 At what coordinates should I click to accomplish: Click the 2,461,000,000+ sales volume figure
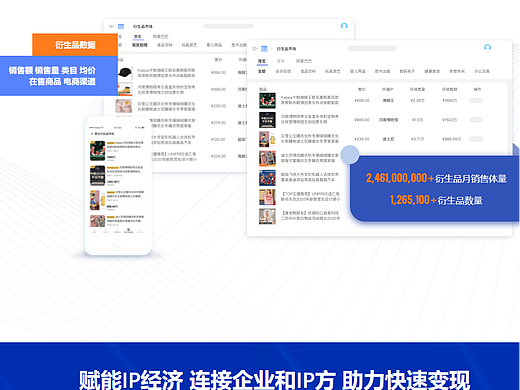click(400, 178)
